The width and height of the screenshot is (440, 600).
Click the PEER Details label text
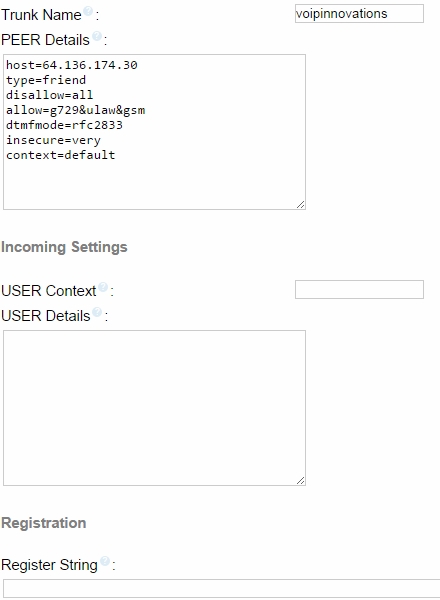point(46,40)
